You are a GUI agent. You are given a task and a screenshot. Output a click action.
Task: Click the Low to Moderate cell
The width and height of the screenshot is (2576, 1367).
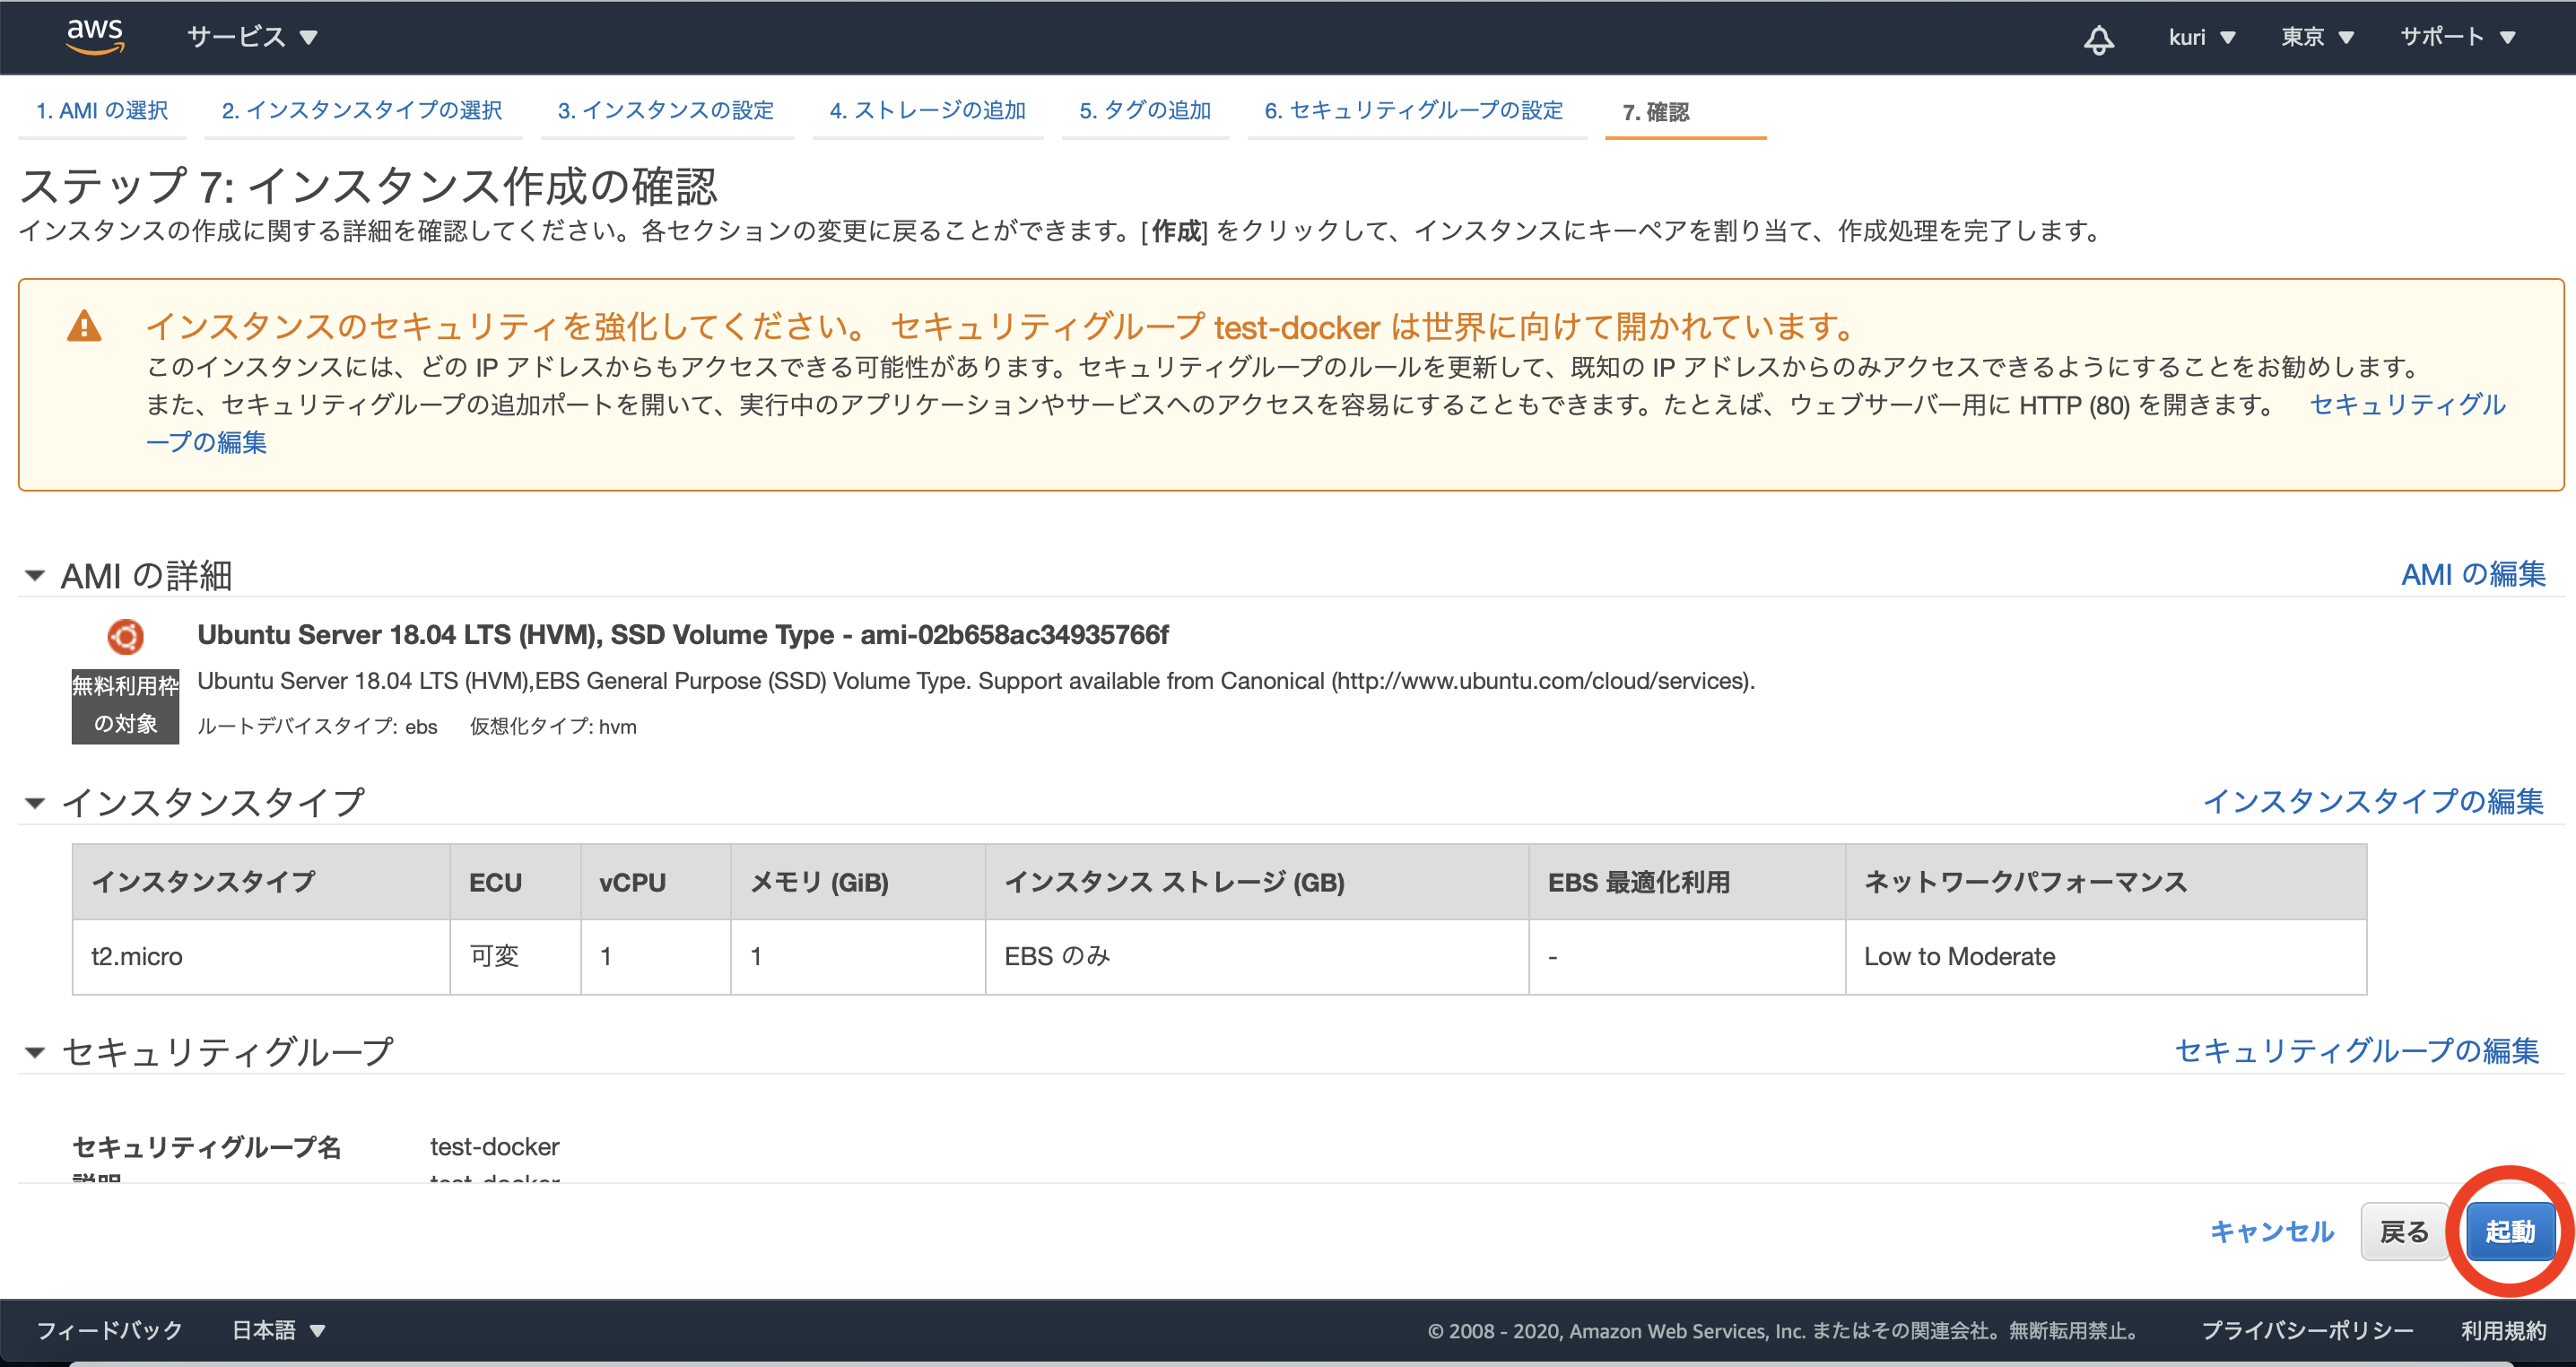[x=2106, y=957]
